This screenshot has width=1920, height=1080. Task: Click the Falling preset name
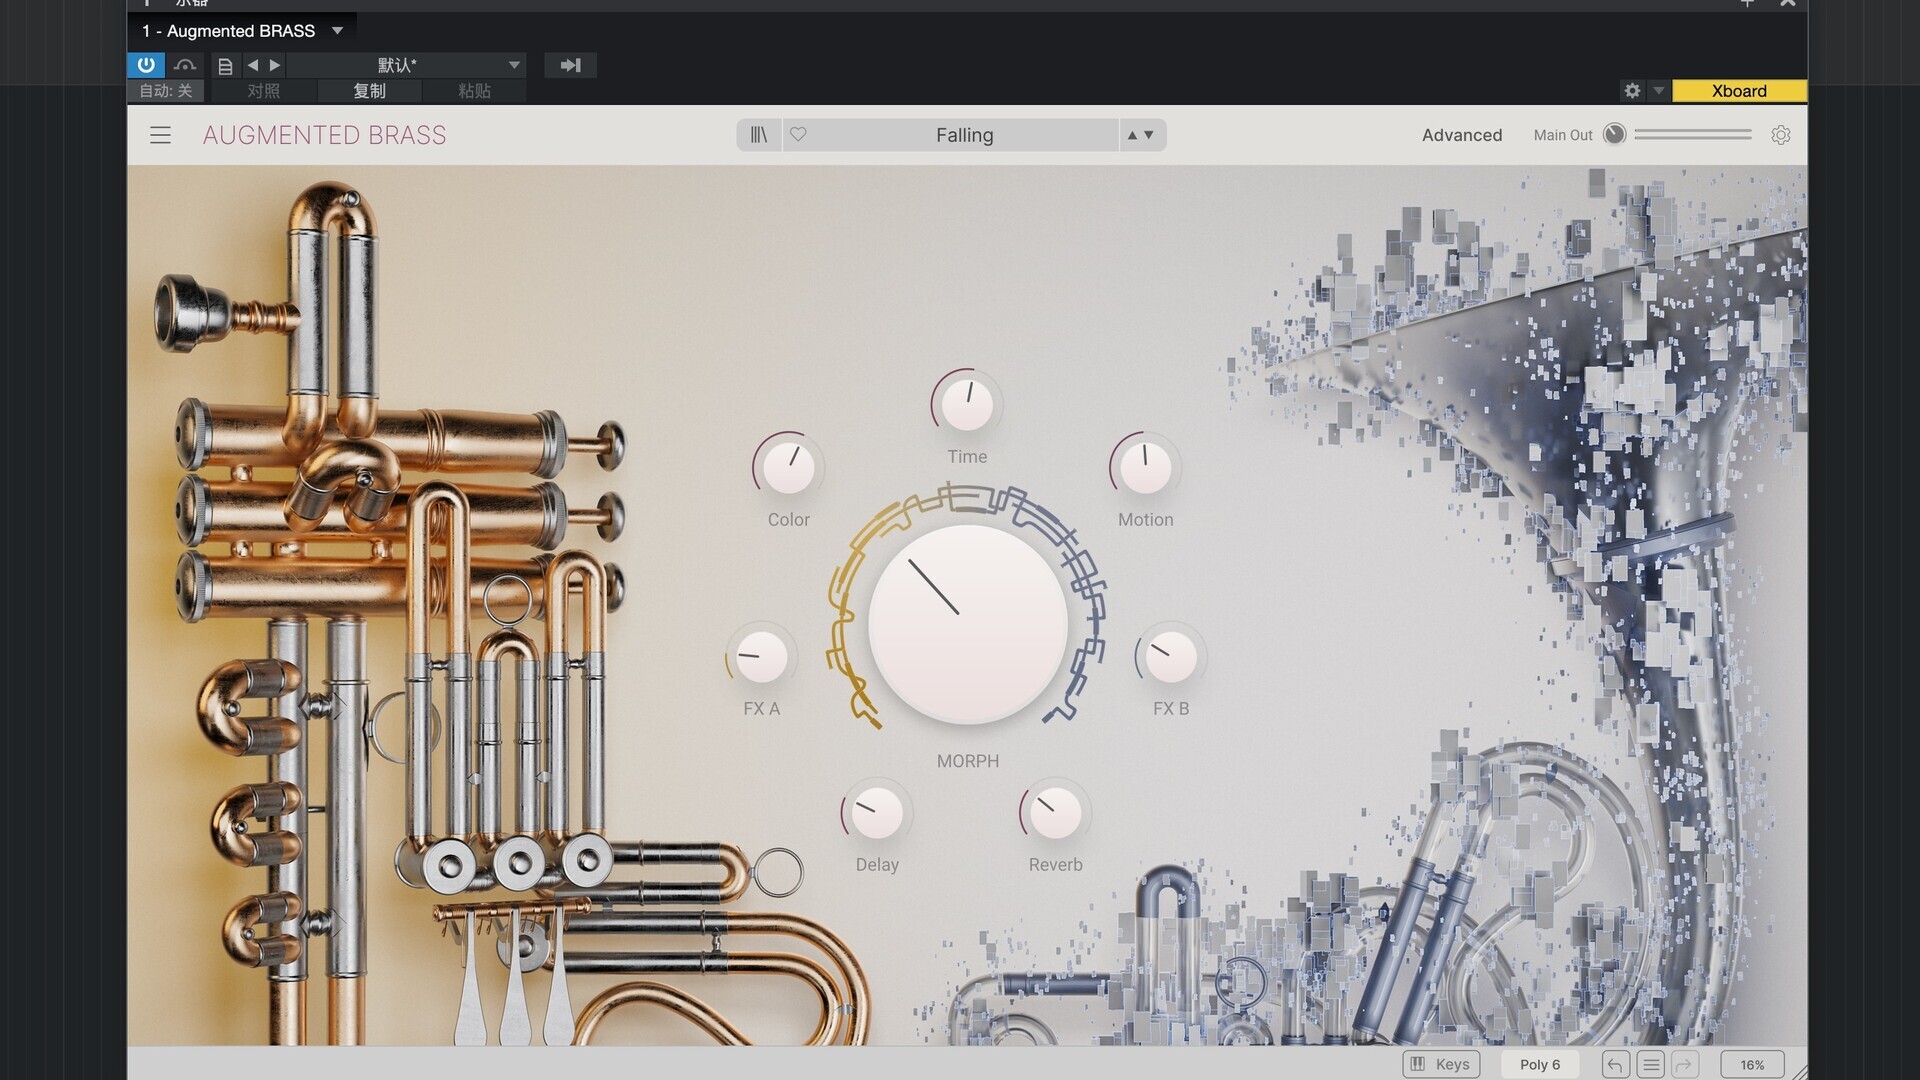(964, 135)
